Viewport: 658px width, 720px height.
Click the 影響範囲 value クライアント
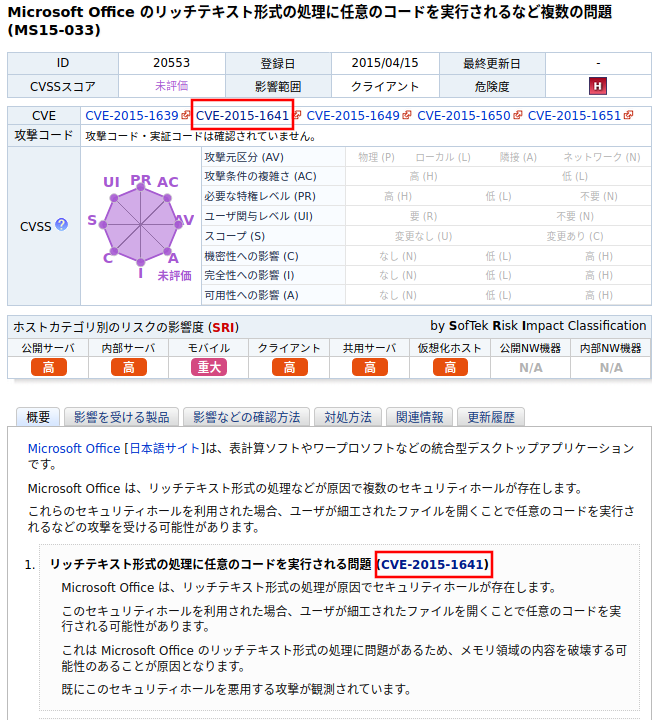[385, 86]
